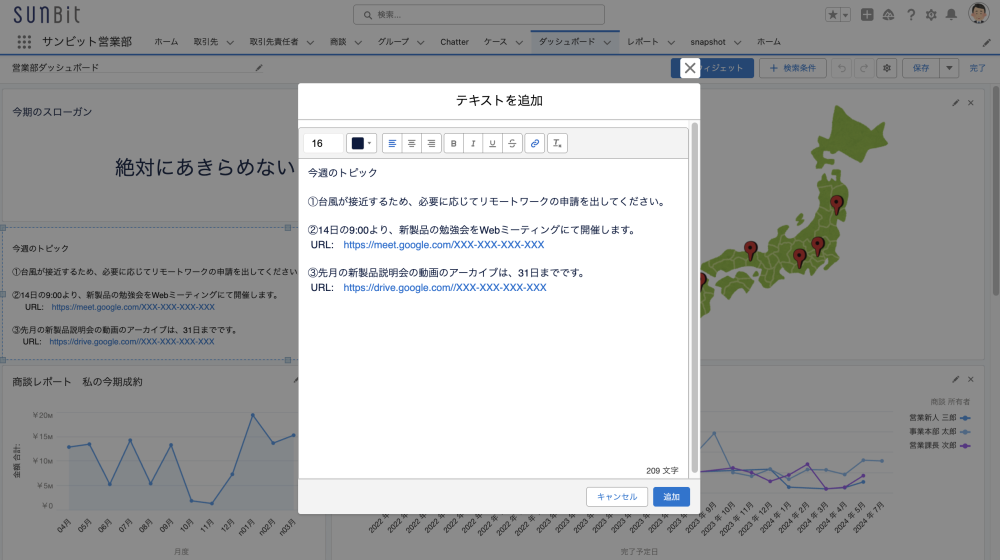Screen dimensions: 1000x560
Task: Click the global search field
Action: click(479, 15)
